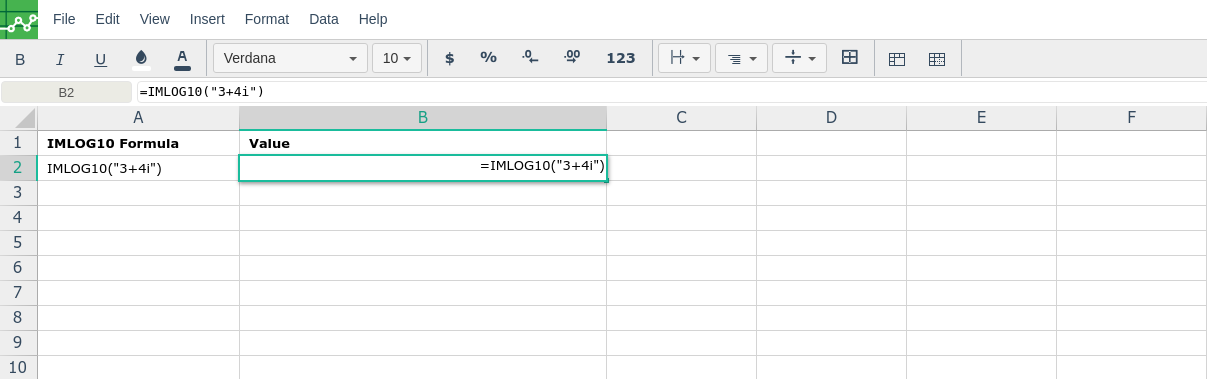Open the background fill color picker
The image size is (1207, 379).
(x=141, y=58)
